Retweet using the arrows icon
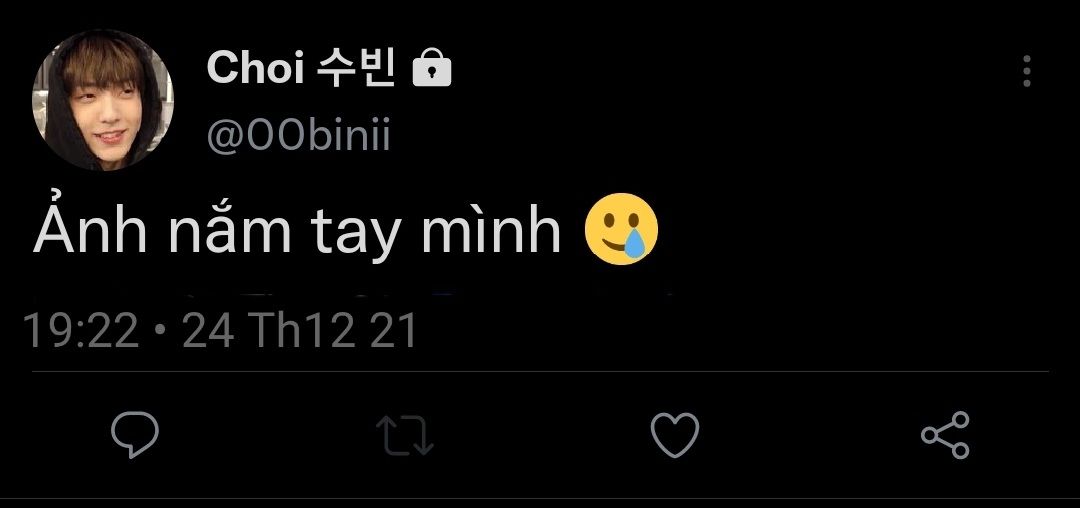The height and width of the screenshot is (508, 1080). [x=405, y=435]
